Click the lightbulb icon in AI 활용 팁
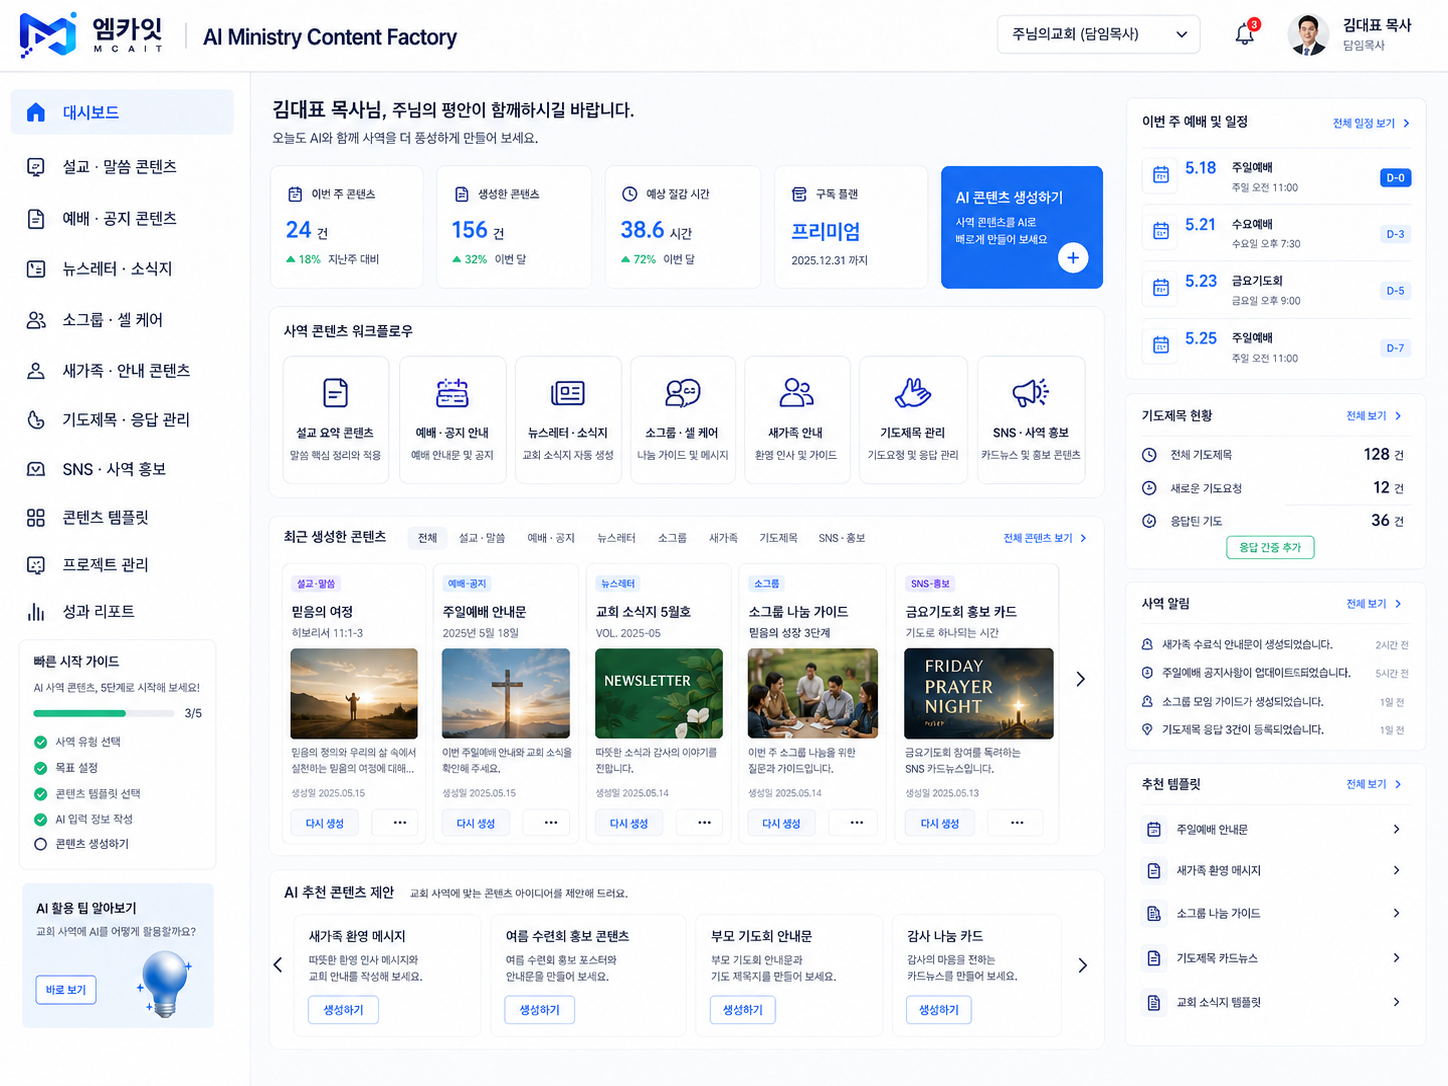The image size is (1448, 1086). pyautogui.click(x=166, y=983)
